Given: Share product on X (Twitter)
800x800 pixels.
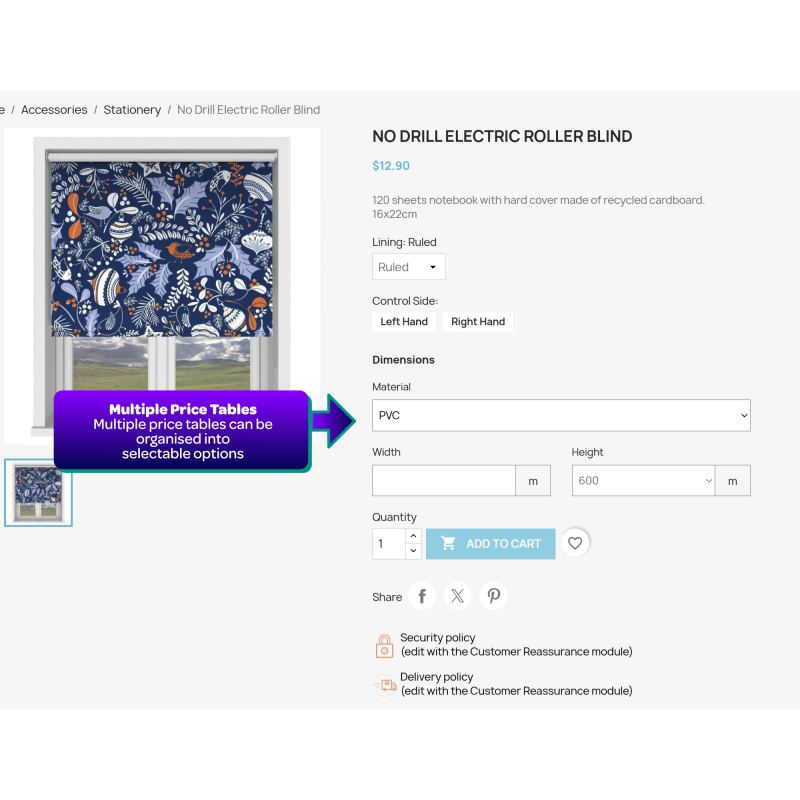Looking at the screenshot, I should point(458,596).
